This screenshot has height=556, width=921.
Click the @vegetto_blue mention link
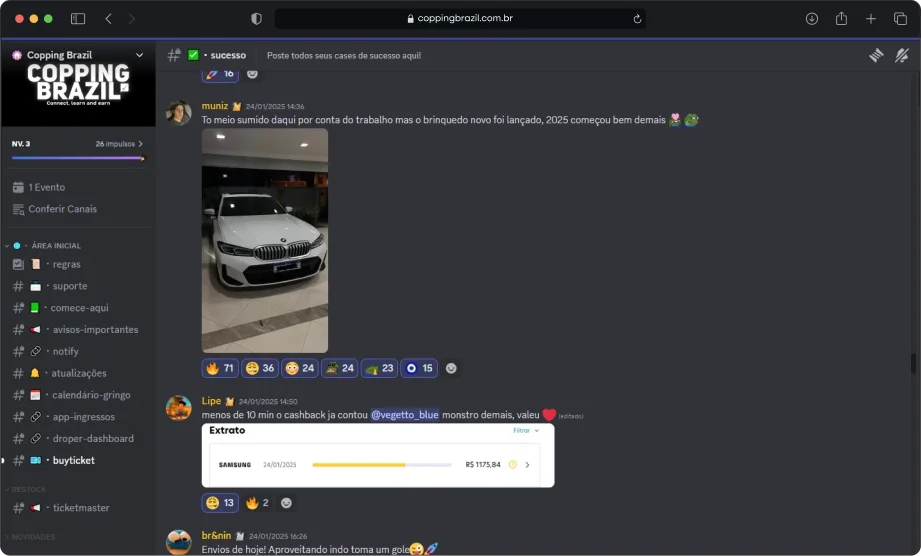click(x=404, y=414)
